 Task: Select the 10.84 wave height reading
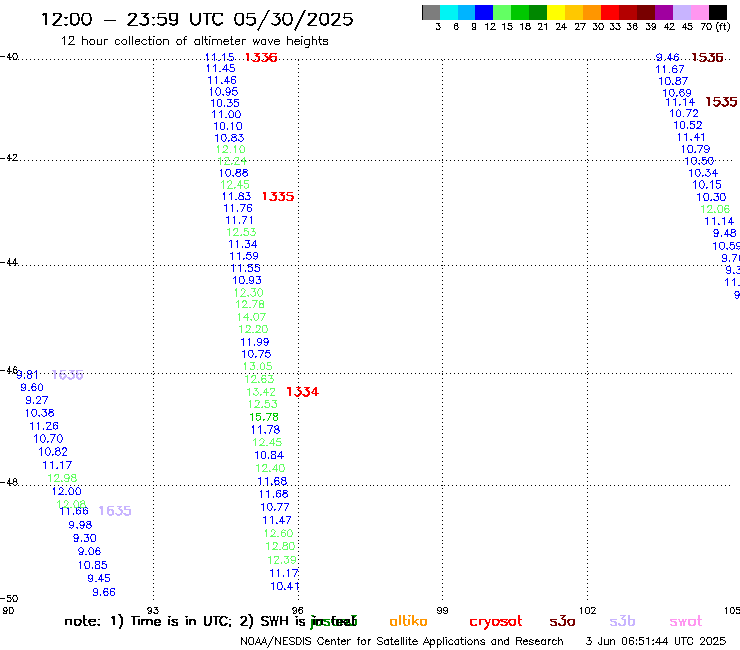[x=269, y=455]
